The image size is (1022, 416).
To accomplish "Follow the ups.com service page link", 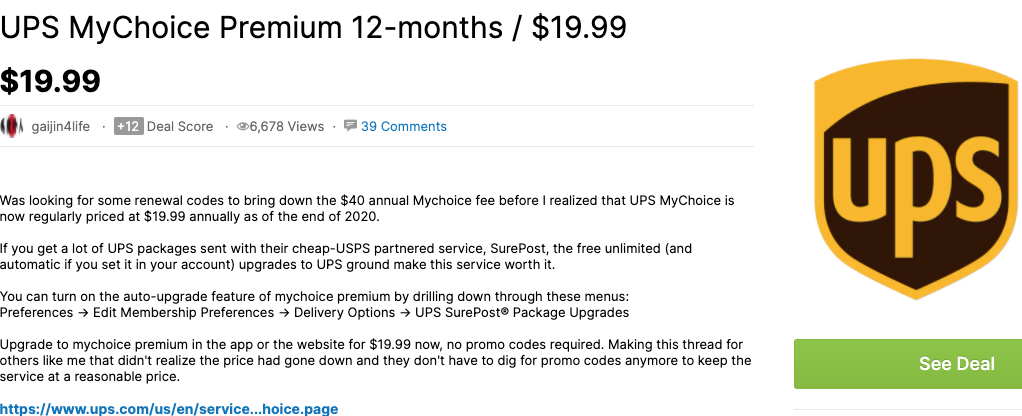I will [x=169, y=408].
